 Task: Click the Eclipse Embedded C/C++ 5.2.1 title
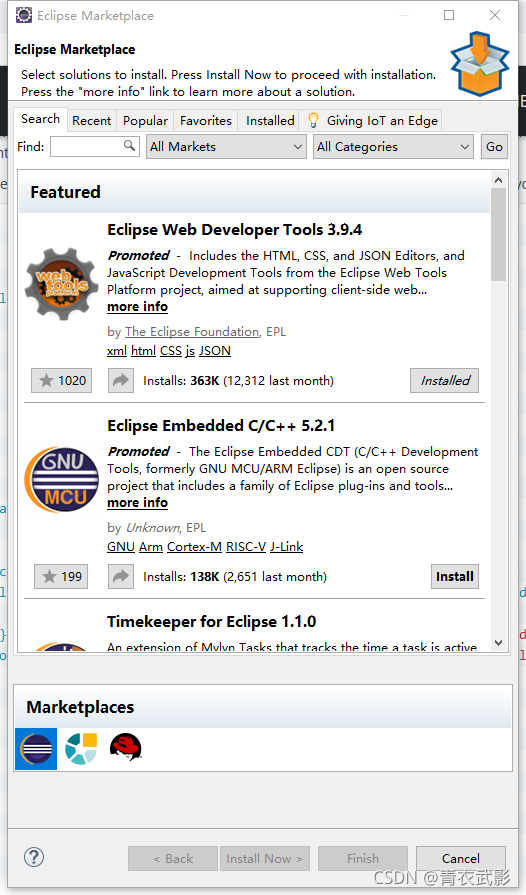221,426
